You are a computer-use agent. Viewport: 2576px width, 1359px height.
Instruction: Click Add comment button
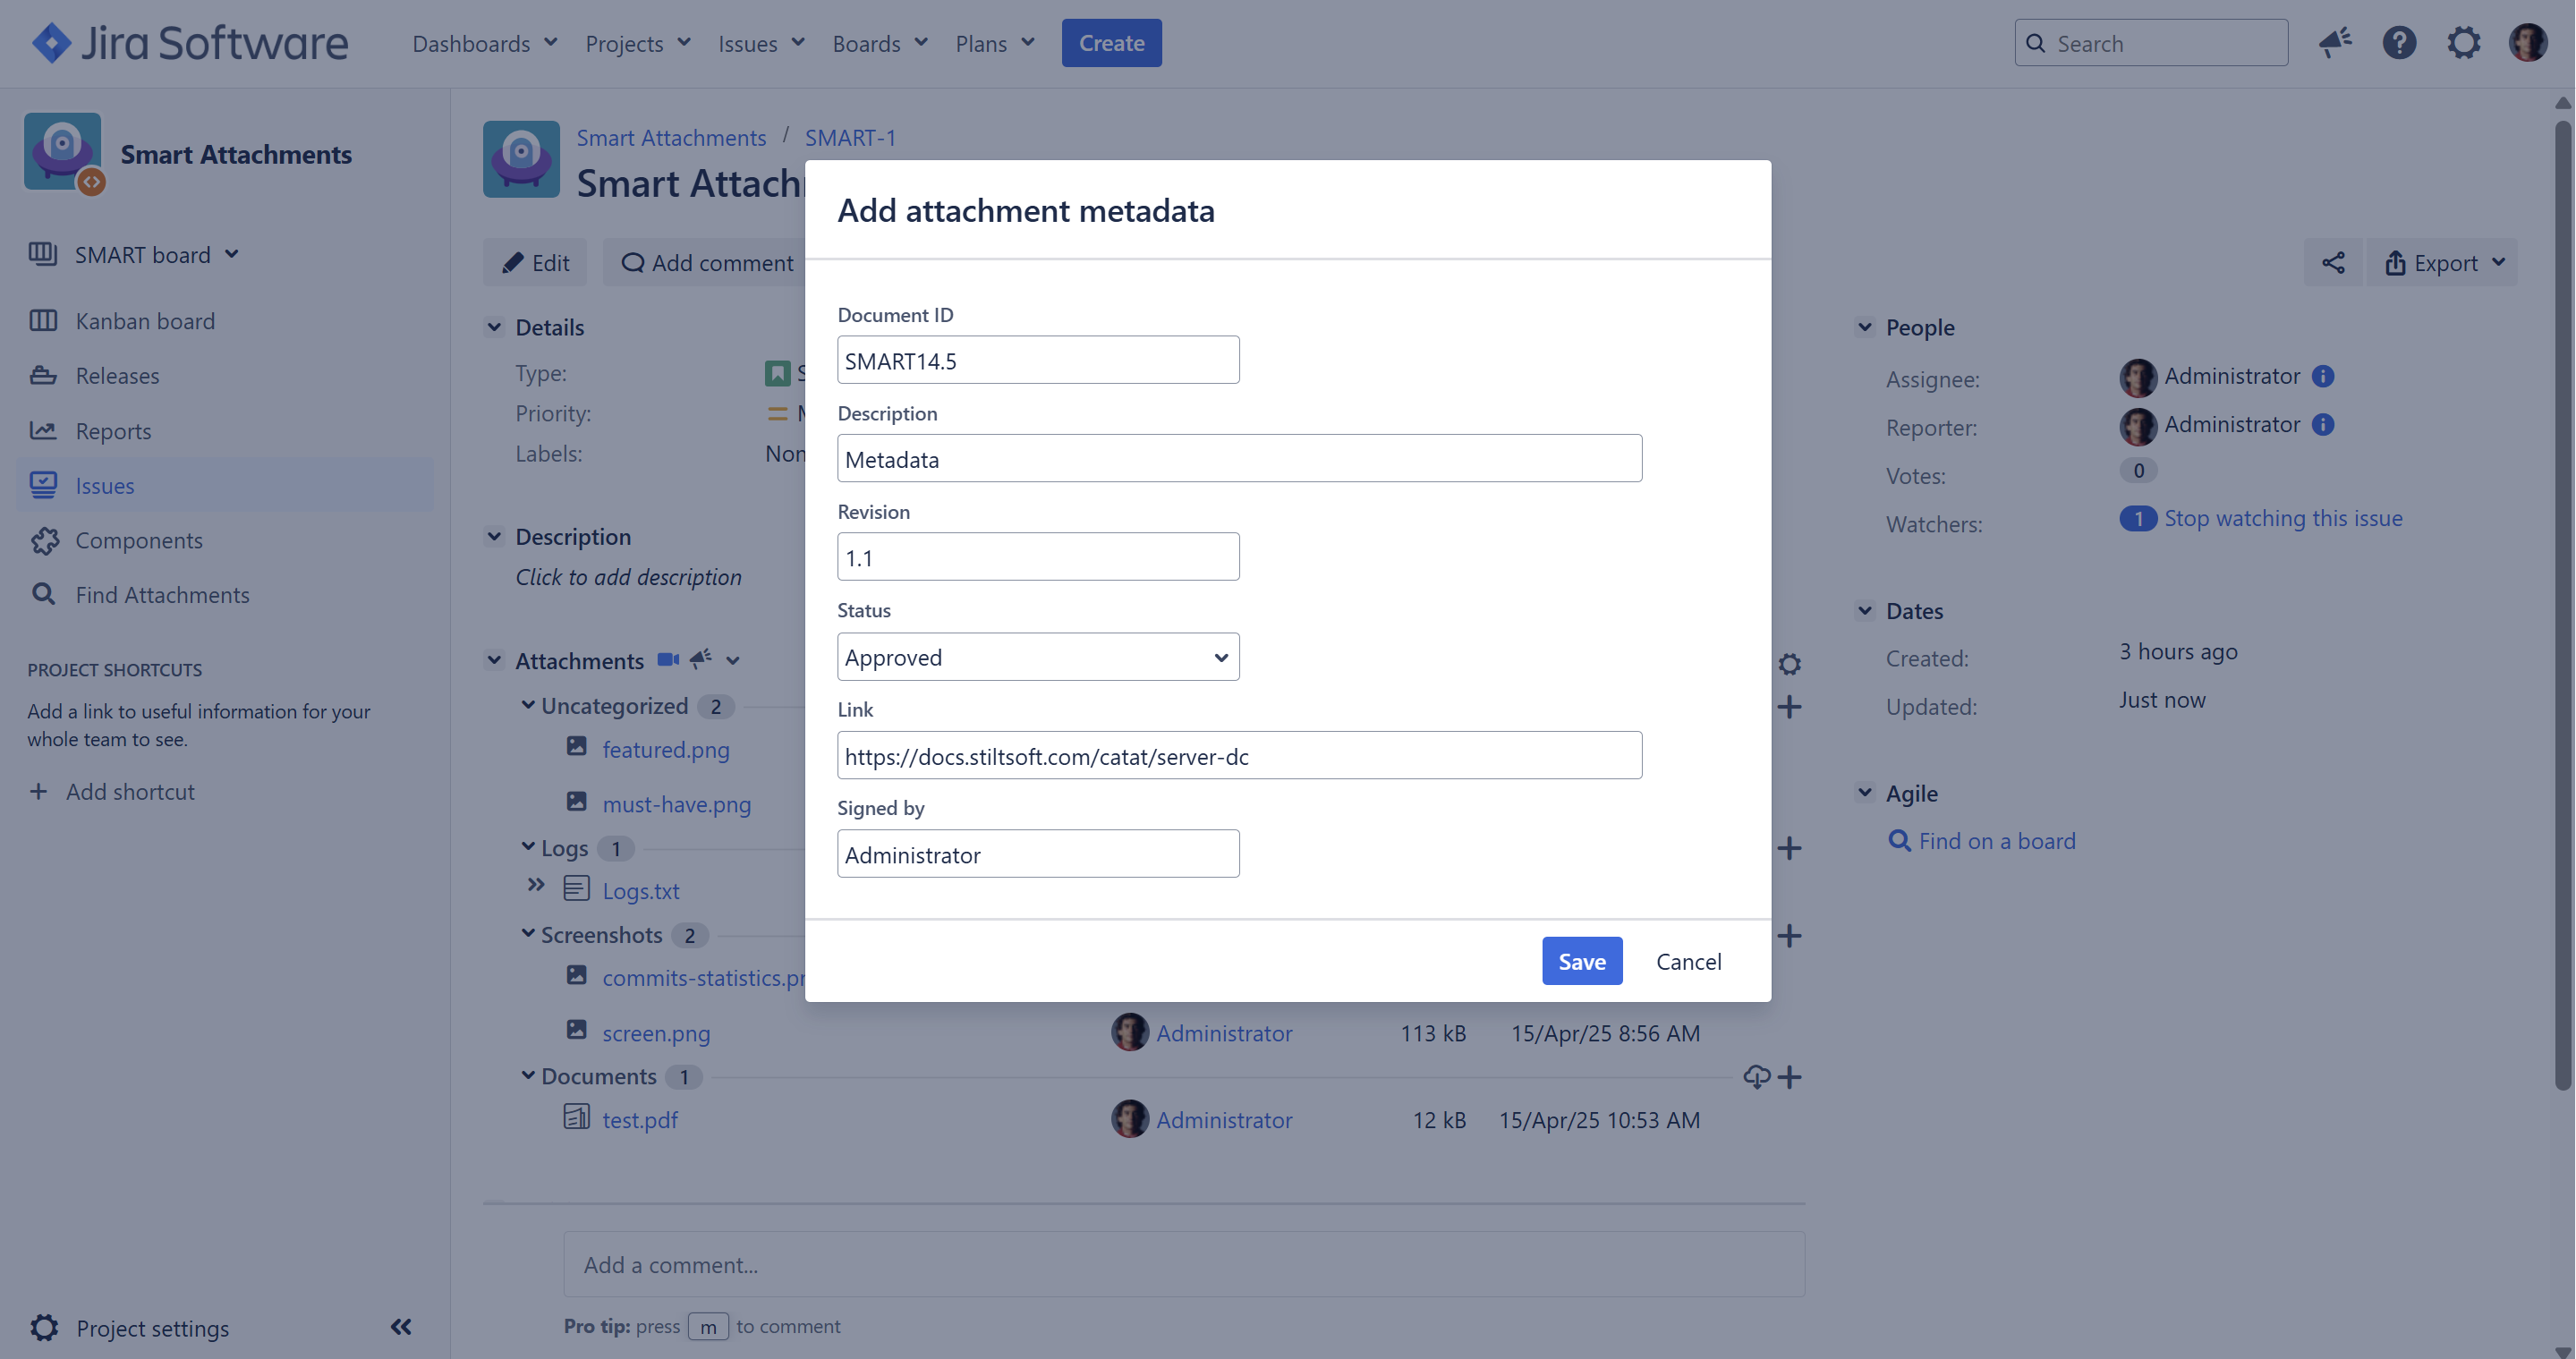[x=707, y=263]
